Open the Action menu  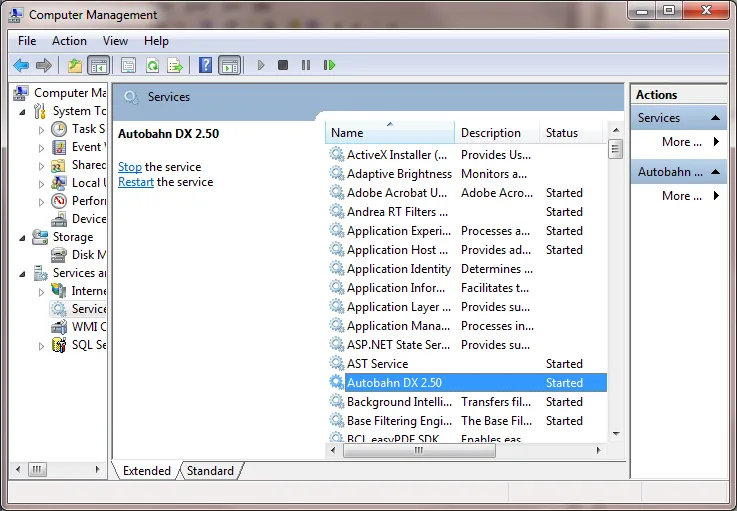tap(69, 41)
